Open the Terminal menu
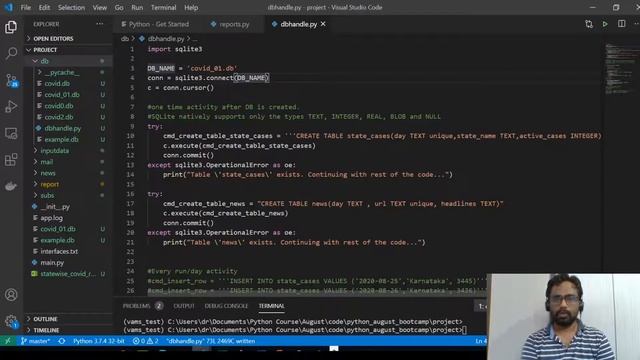The height and width of the screenshot is (360, 640). tap(163, 7)
